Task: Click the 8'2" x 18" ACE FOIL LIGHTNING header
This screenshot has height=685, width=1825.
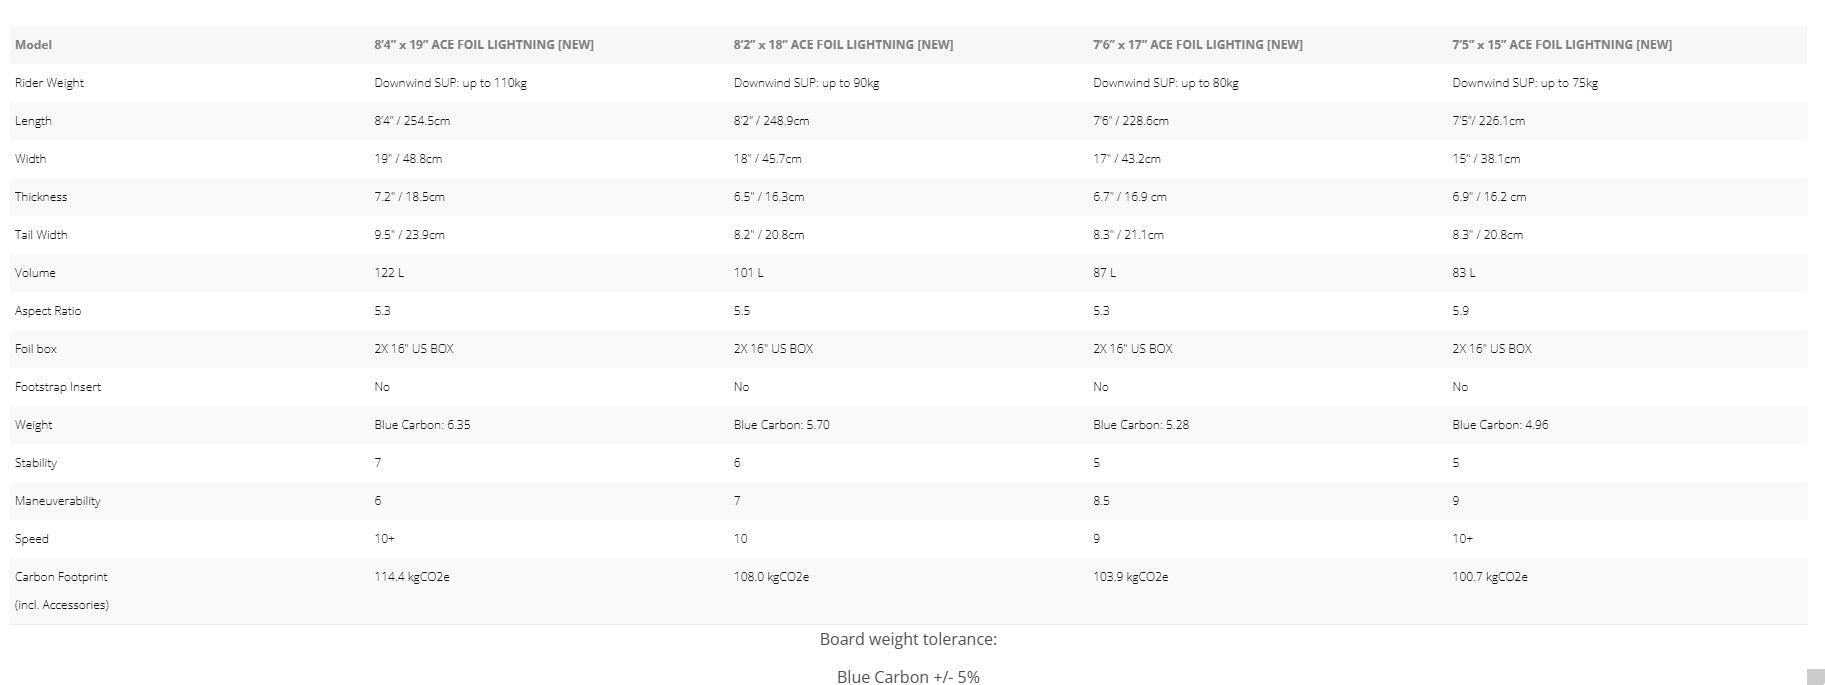Action: (843, 45)
